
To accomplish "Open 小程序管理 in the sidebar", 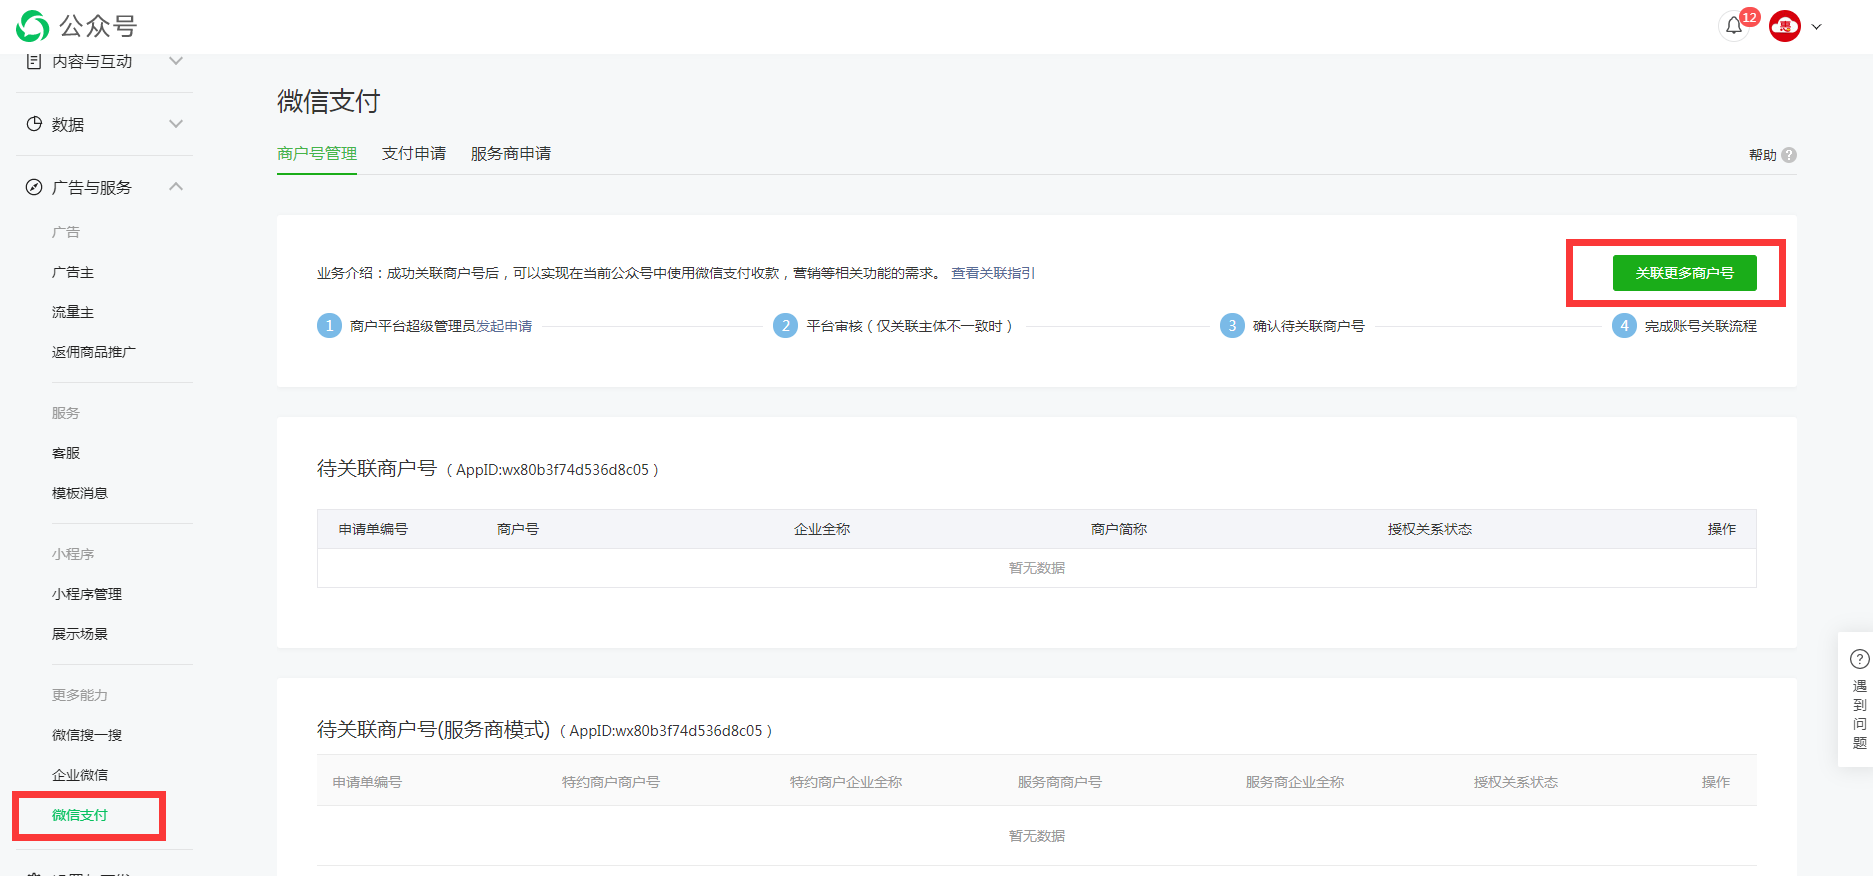I will point(87,594).
